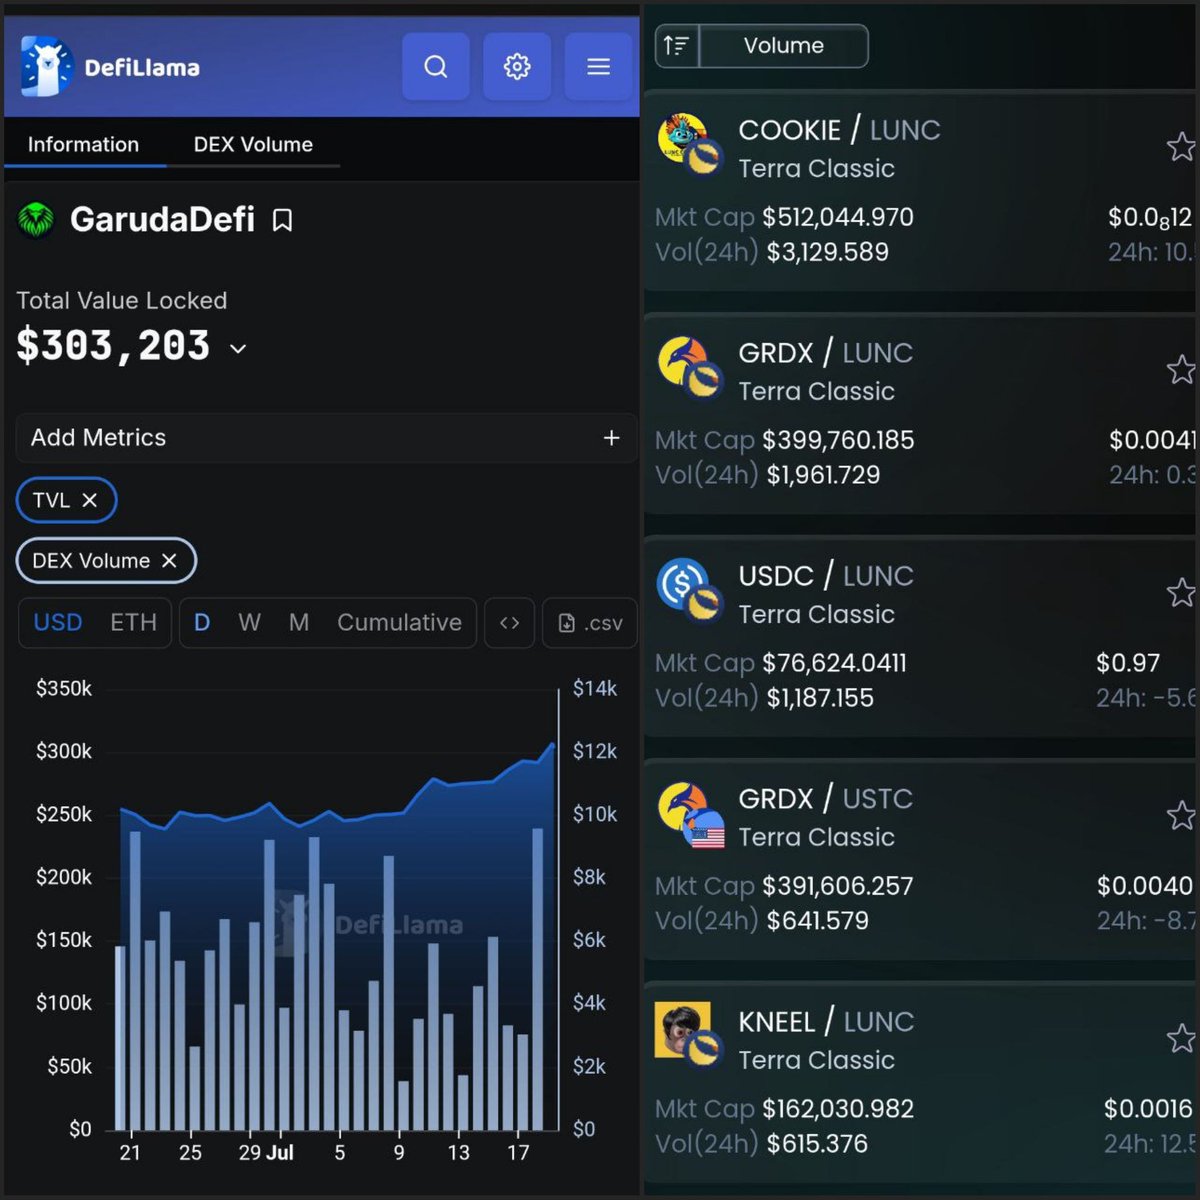Favorite the COOKIE / LUNC pair
1200x1200 pixels.
point(1181,147)
